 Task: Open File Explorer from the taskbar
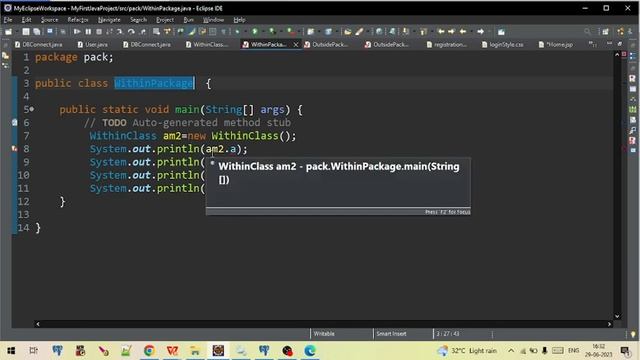[x=195, y=350]
